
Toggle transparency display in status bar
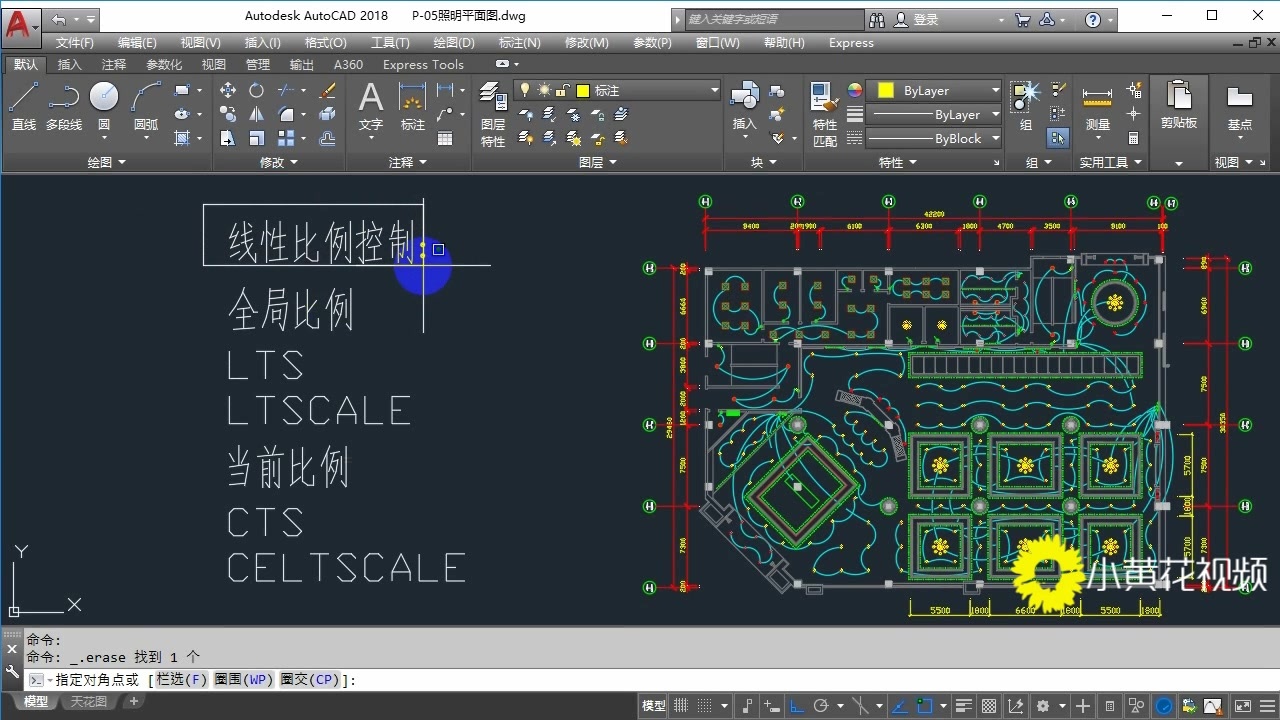(988, 706)
